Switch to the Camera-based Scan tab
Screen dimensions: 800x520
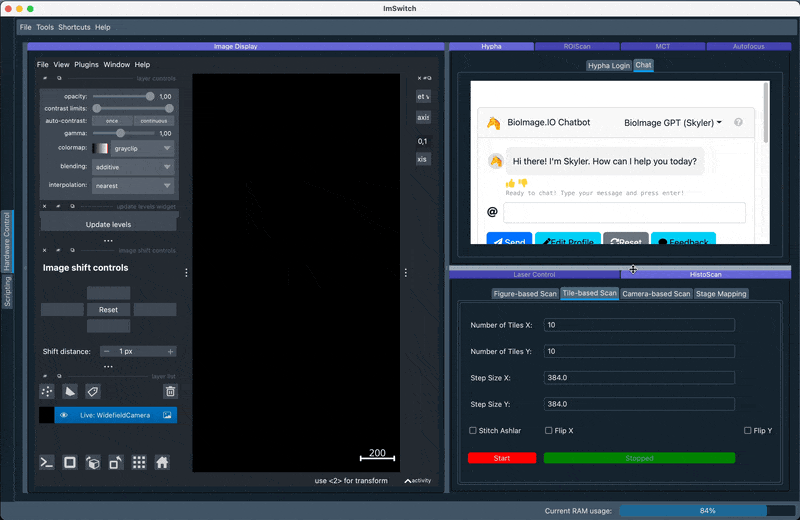[x=656, y=294]
